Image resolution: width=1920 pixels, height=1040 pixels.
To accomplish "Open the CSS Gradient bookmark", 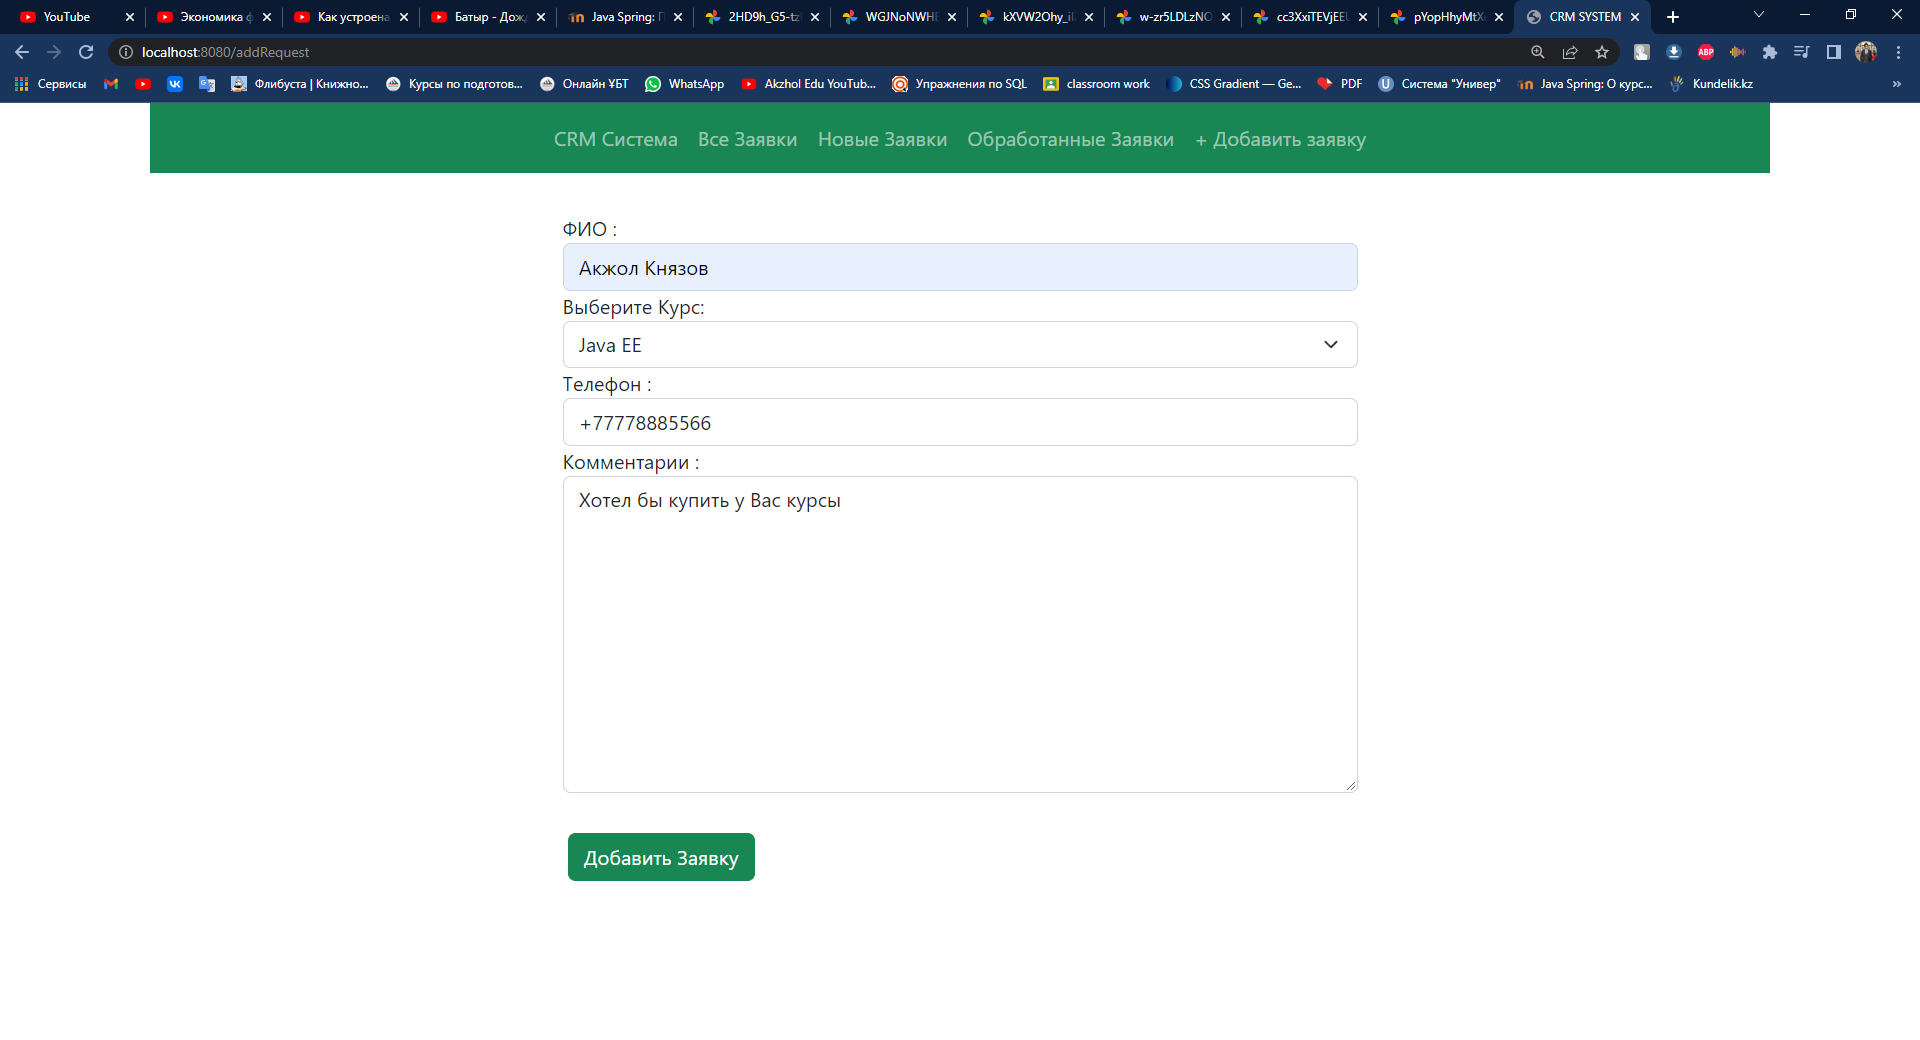I will pos(1234,84).
